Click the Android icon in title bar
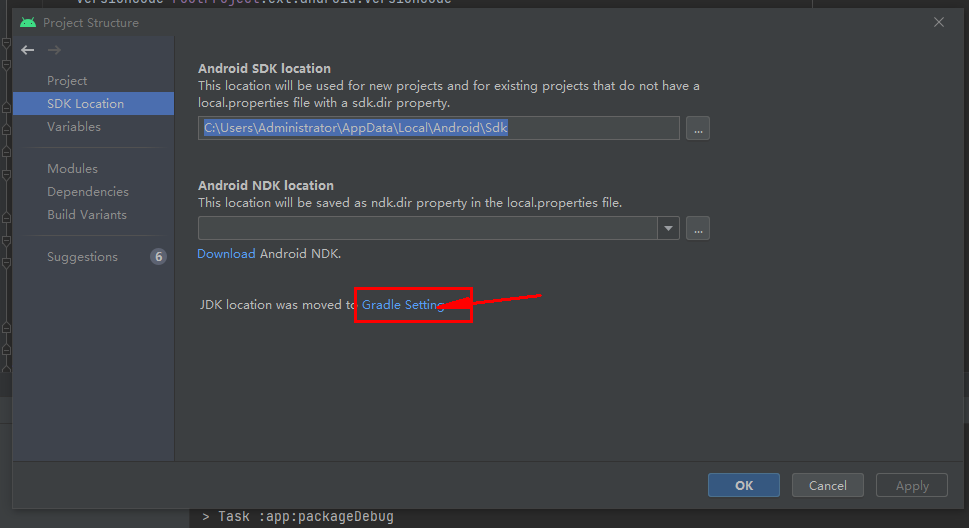The width and height of the screenshot is (969, 528). click(28, 23)
